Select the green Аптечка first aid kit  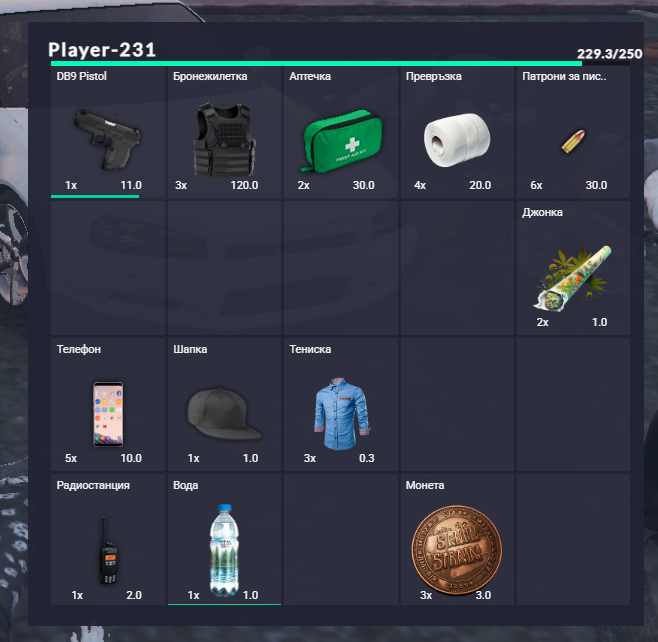coord(341,141)
